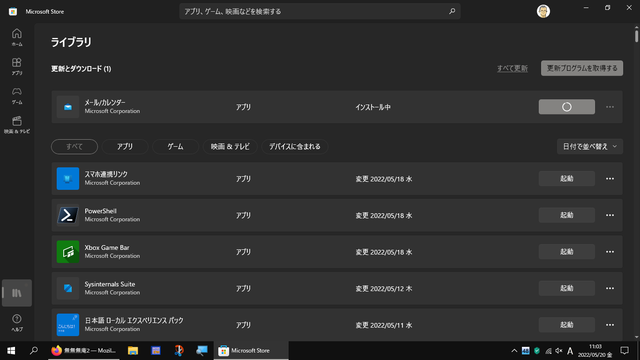Click the Xbox Game Bar name text
The width and height of the screenshot is (640, 360).
pos(107,247)
